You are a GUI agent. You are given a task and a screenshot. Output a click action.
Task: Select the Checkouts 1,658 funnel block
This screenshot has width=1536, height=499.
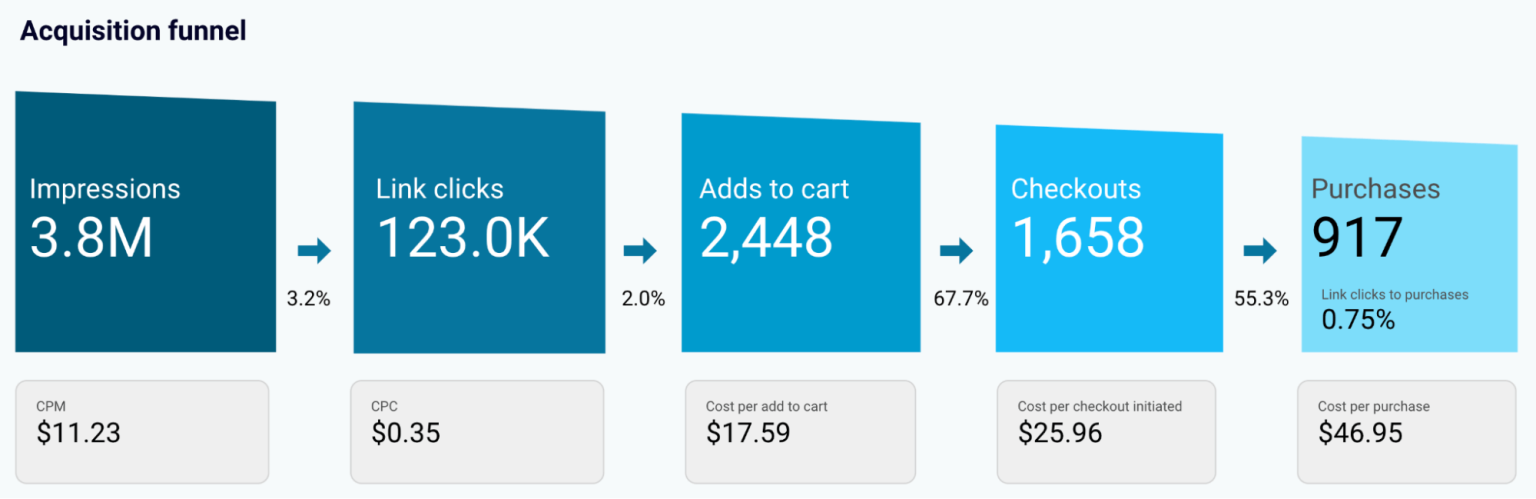(x=1108, y=239)
